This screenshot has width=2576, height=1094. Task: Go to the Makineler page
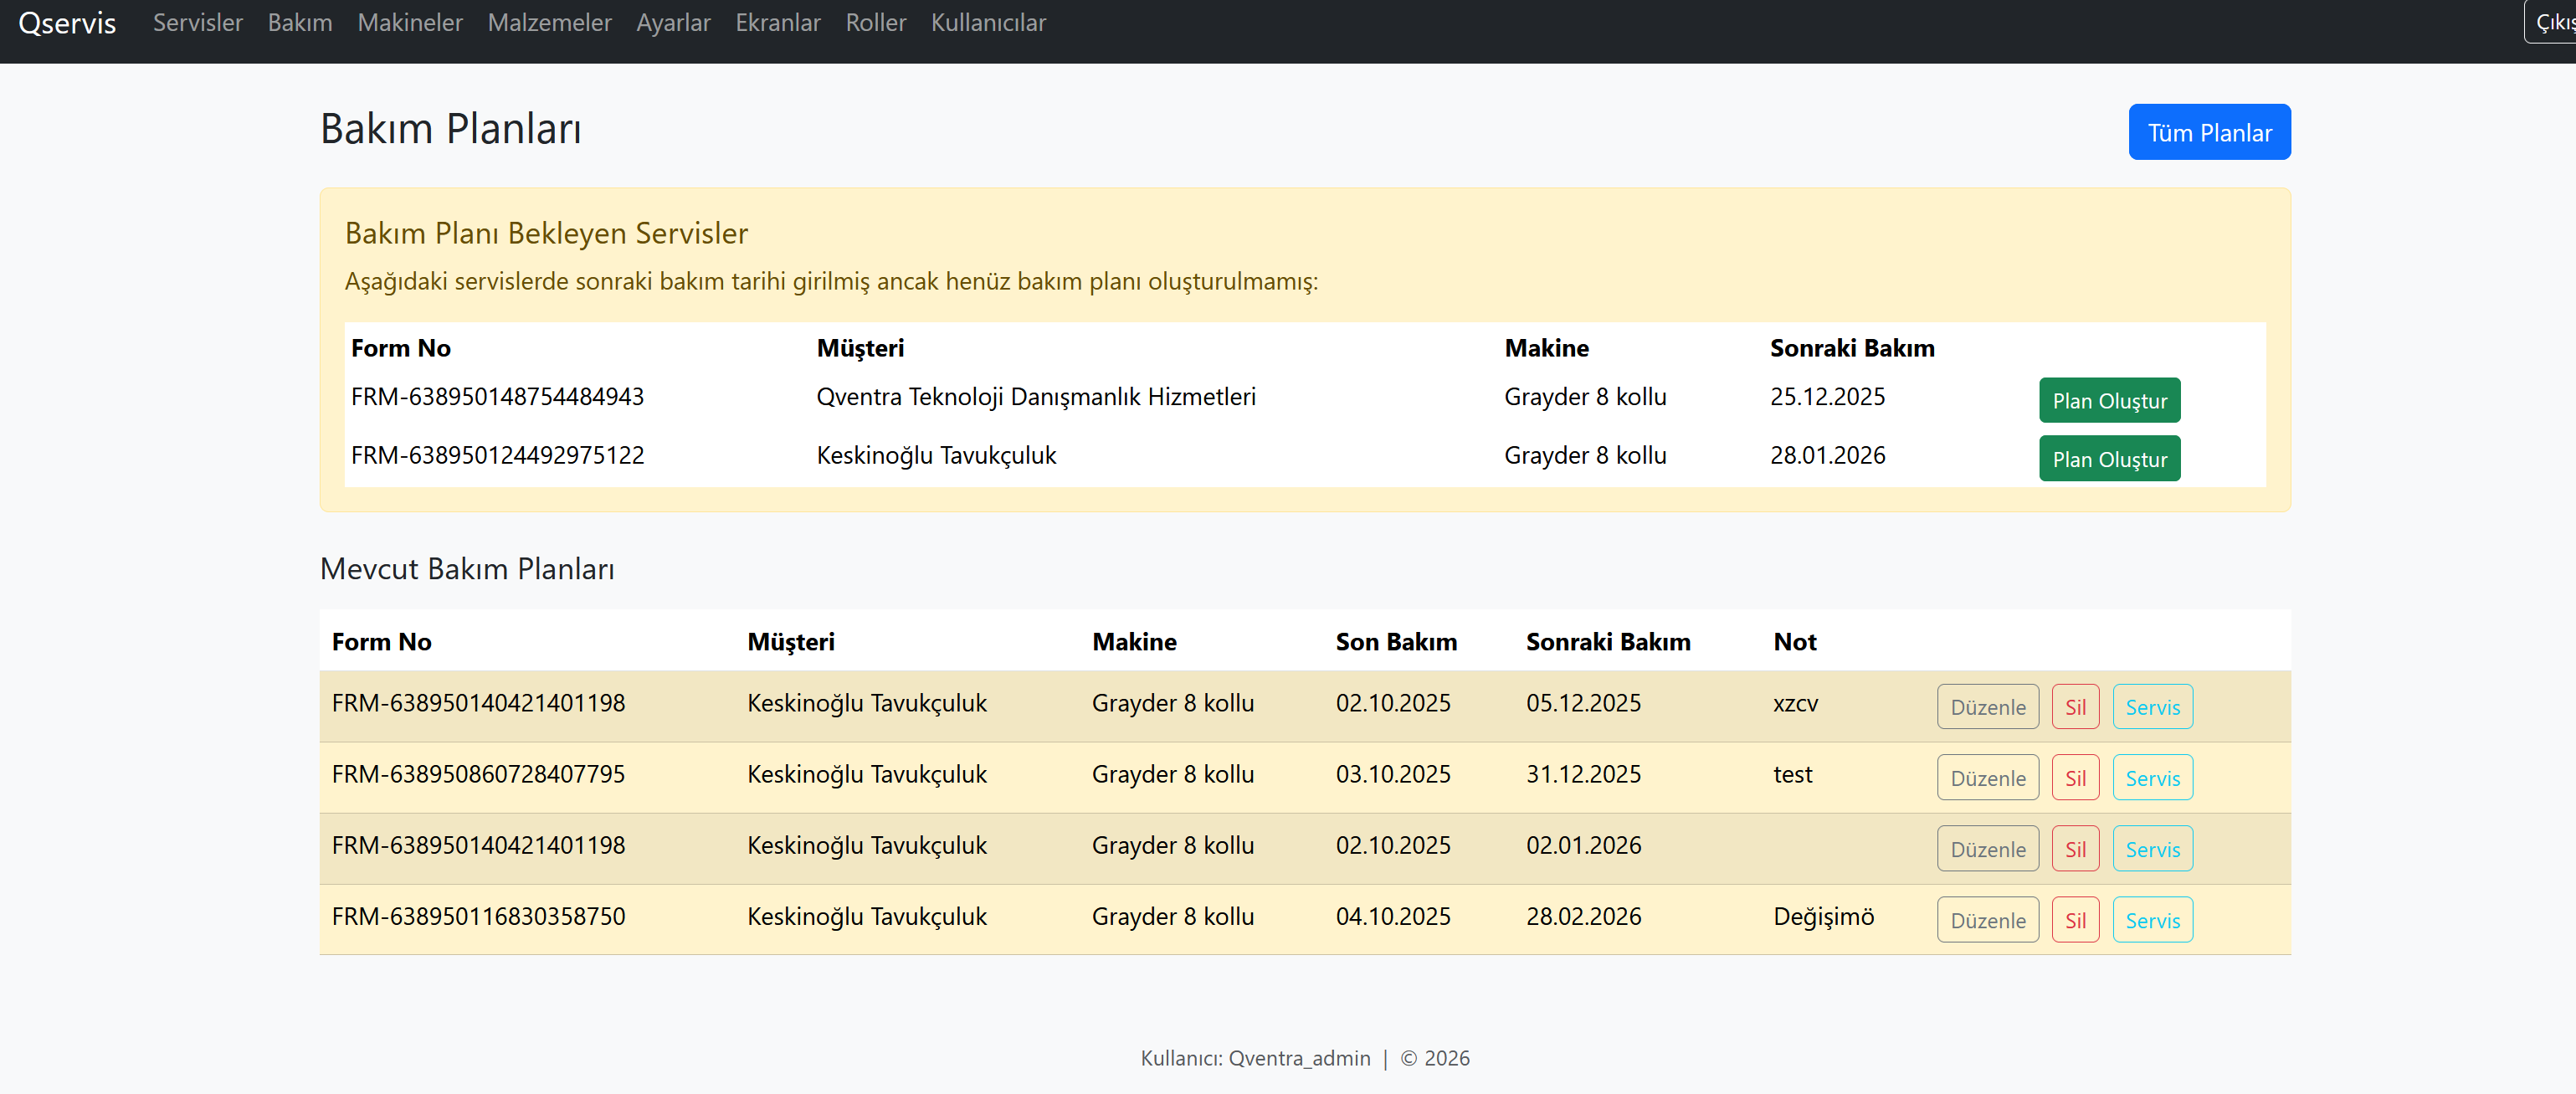pyautogui.click(x=409, y=22)
